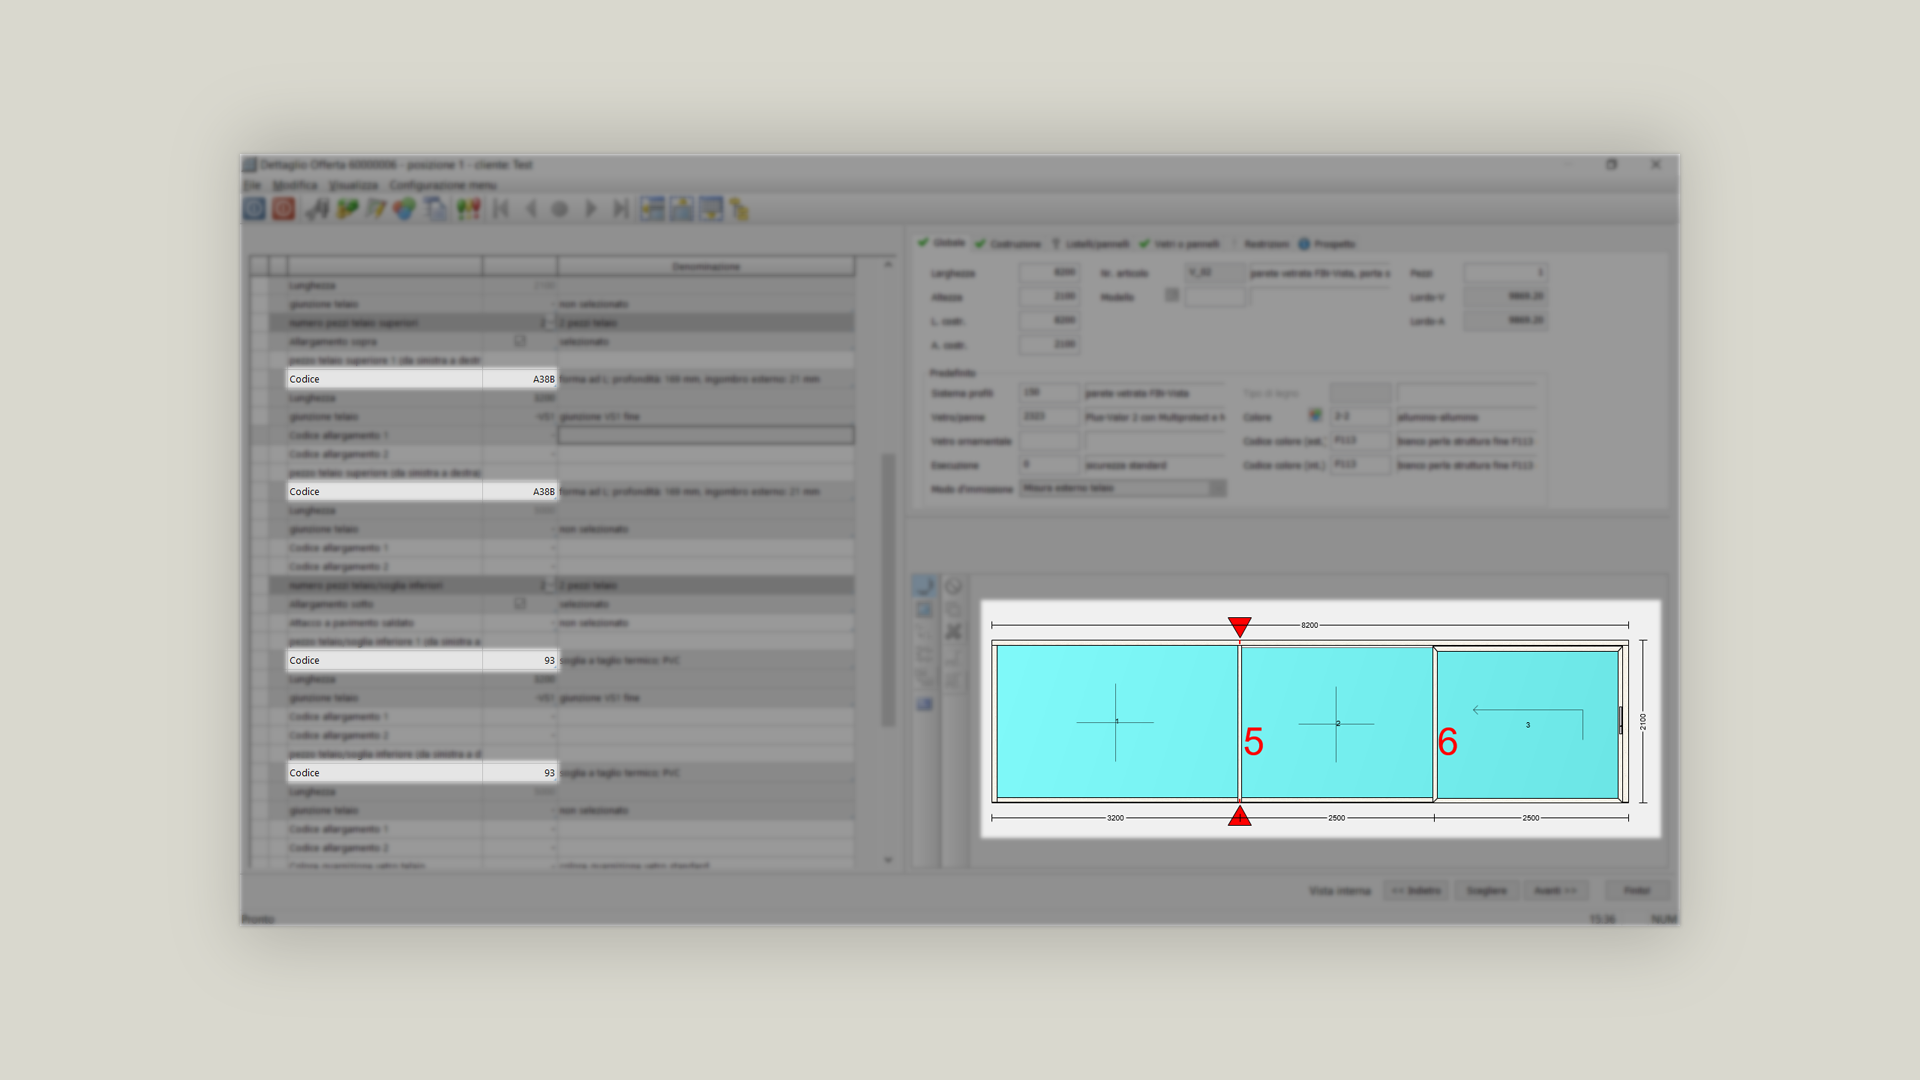Click the Denominazione column header
The width and height of the screenshot is (1920, 1080).
click(706, 266)
